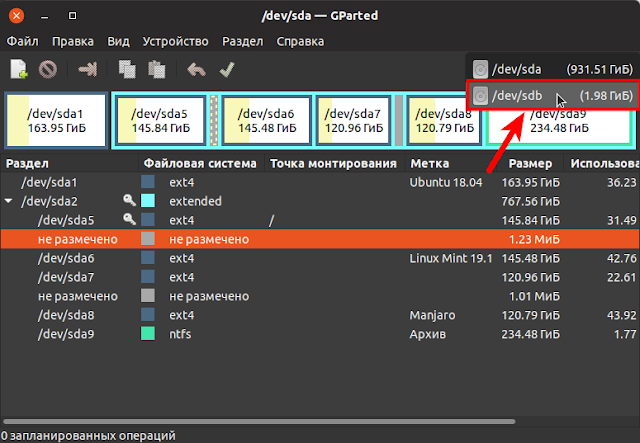The image size is (640, 443).
Task: Open the Файл menu
Action: (22, 41)
